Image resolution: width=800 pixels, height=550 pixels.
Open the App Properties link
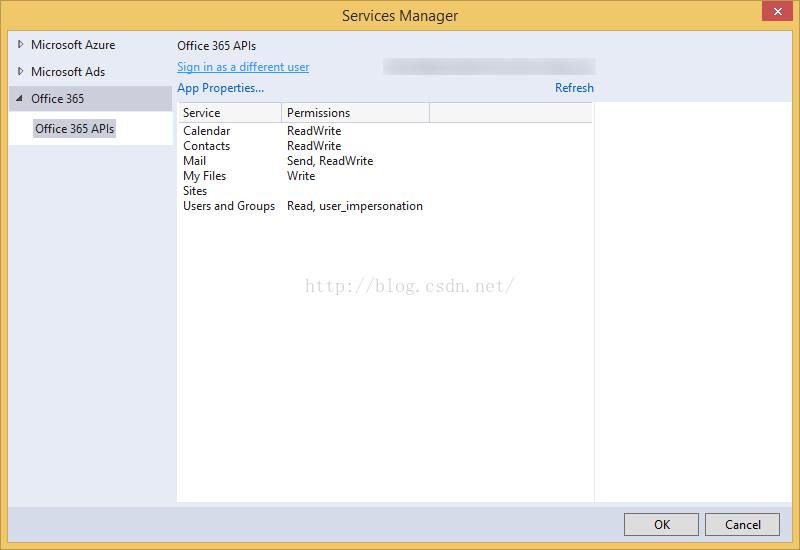pyautogui.click(x=220, y=88)
